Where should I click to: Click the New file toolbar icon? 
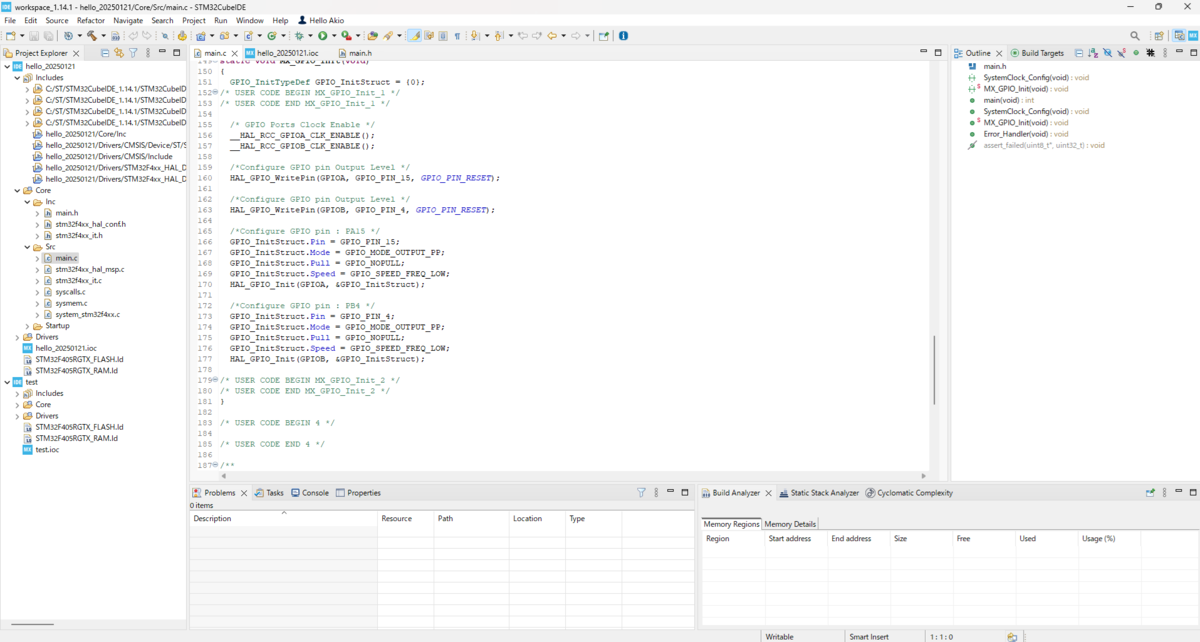click(x=11, y=36)
